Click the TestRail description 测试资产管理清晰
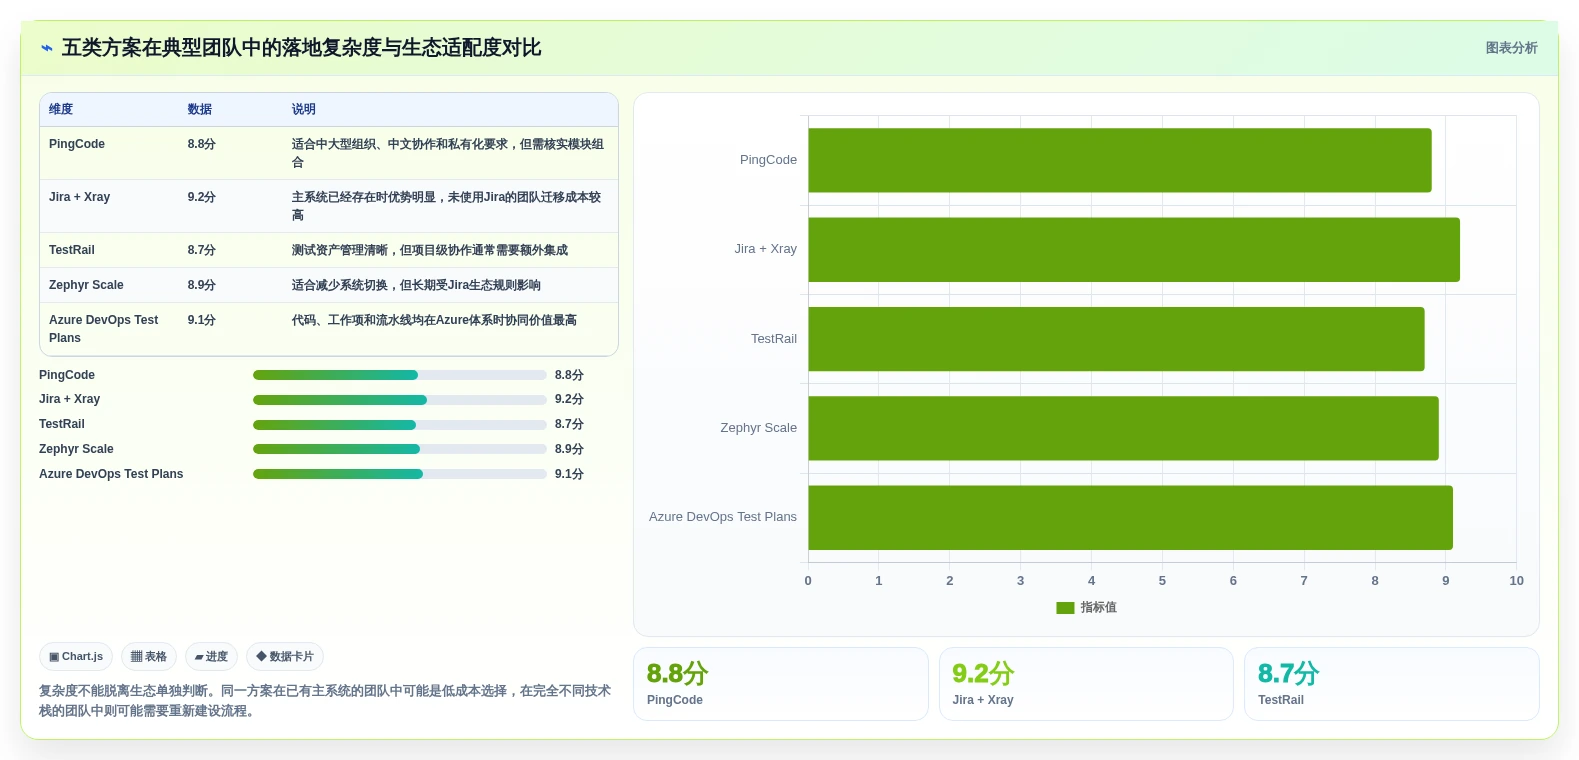 tap(430, 250)
